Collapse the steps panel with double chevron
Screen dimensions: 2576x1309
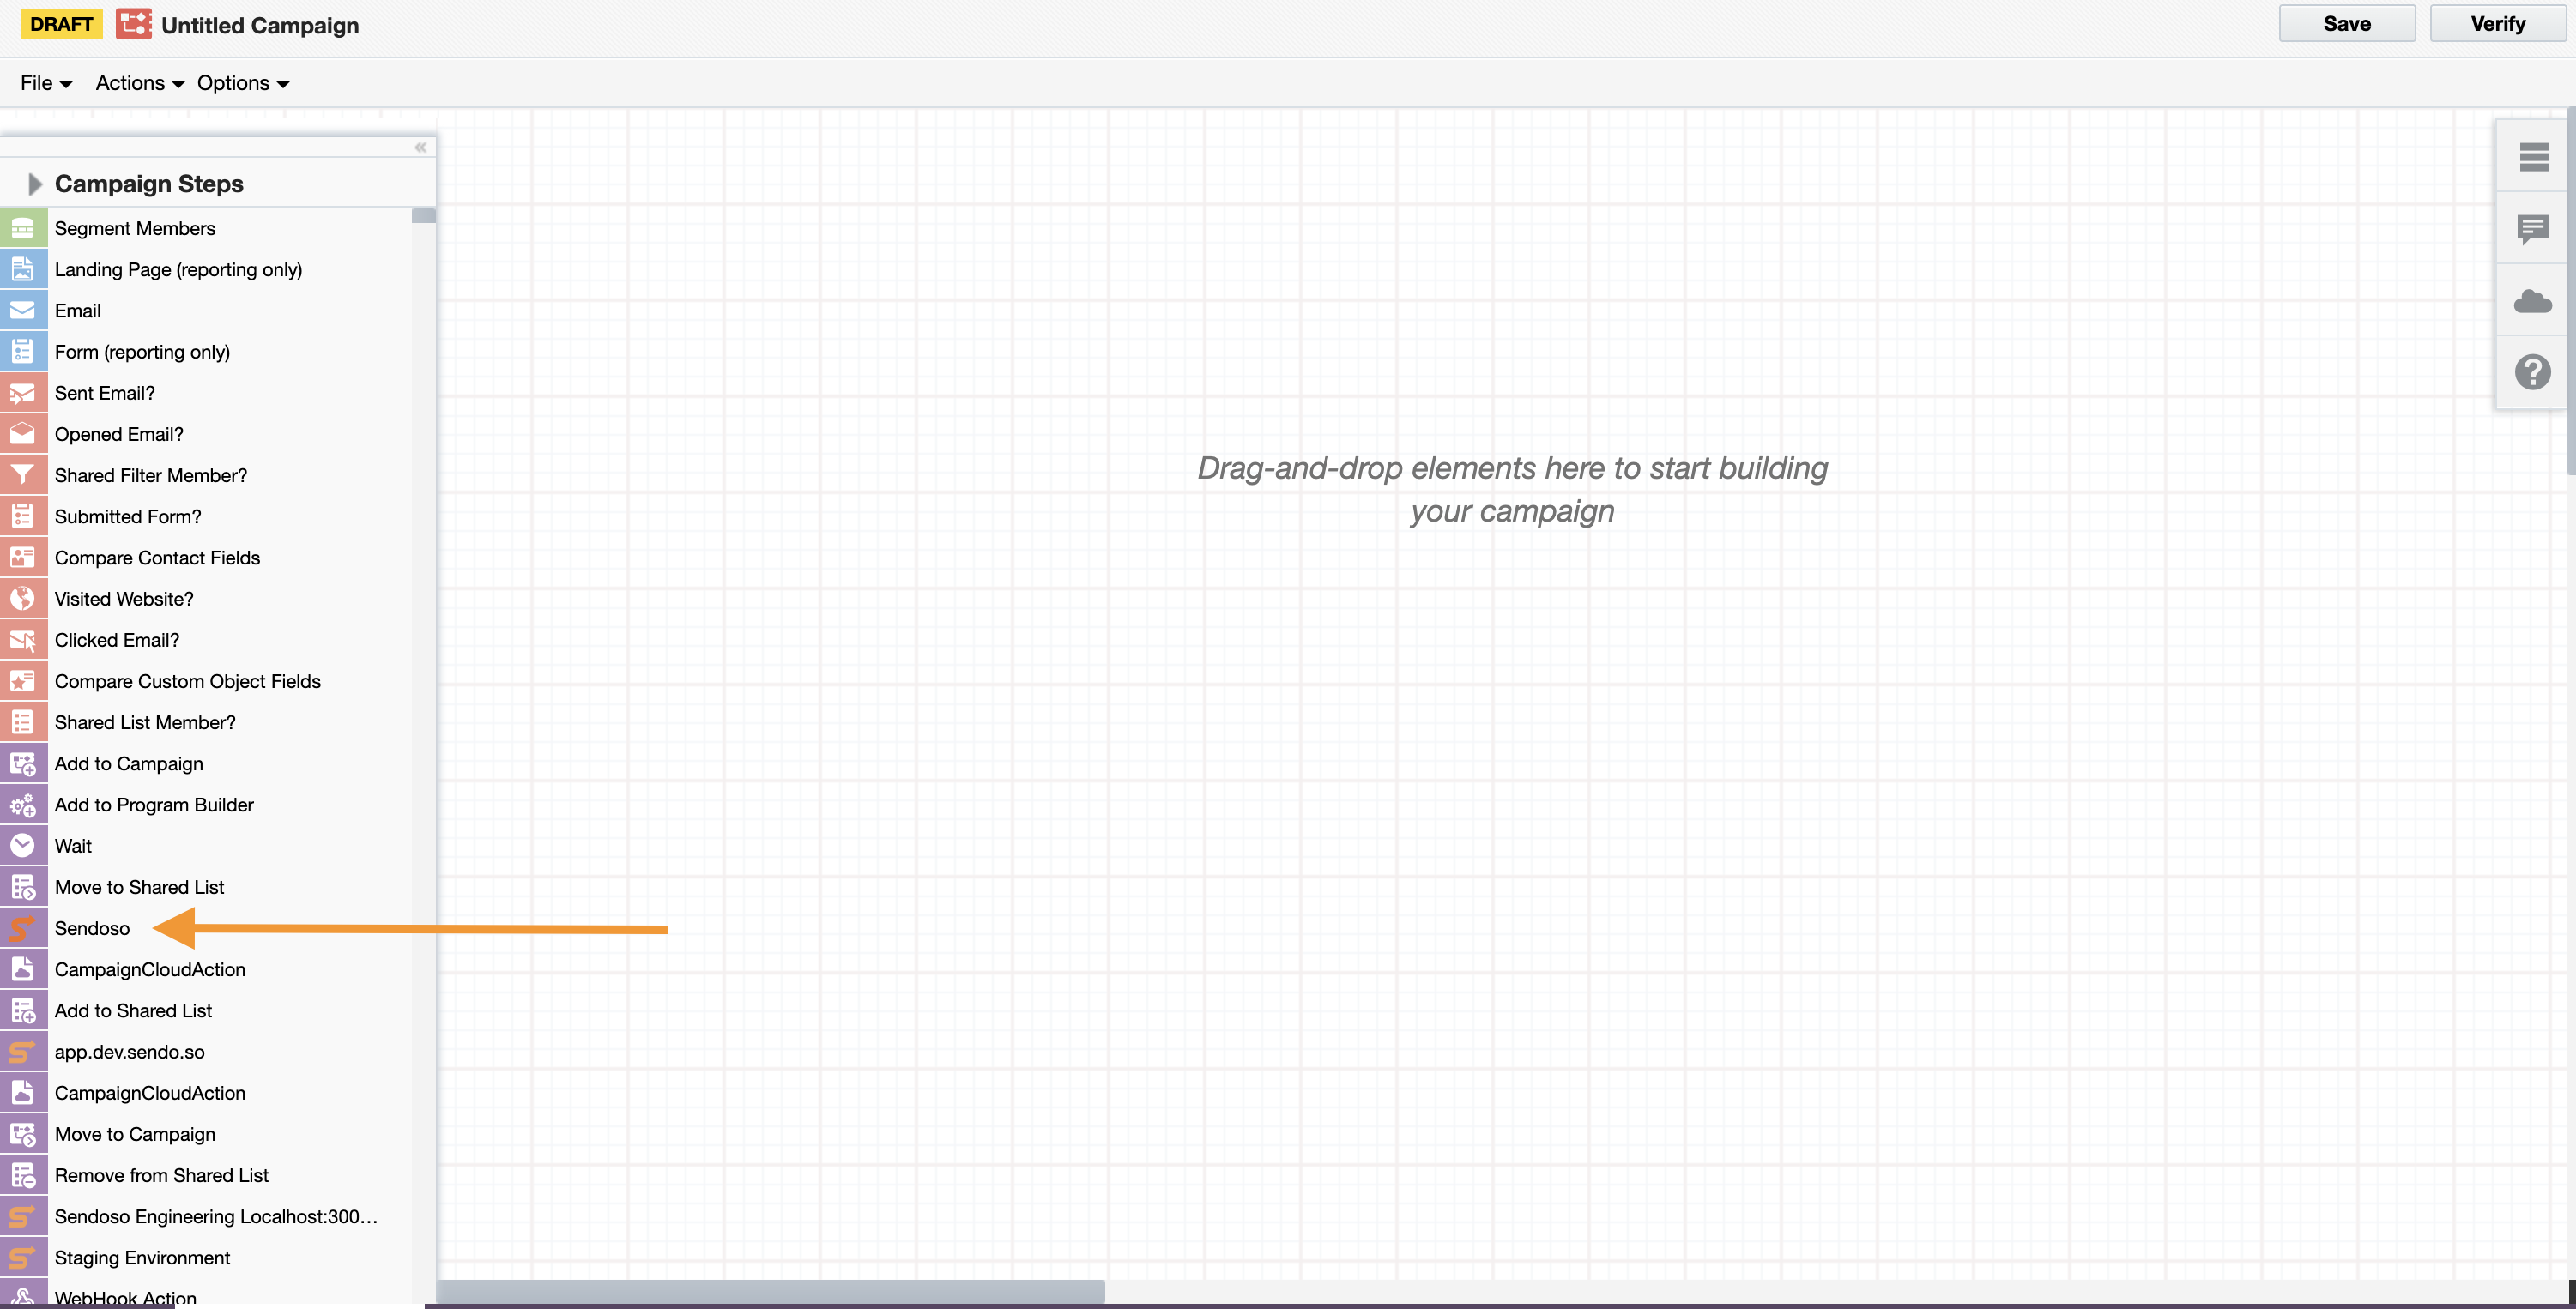coord(421,147)
